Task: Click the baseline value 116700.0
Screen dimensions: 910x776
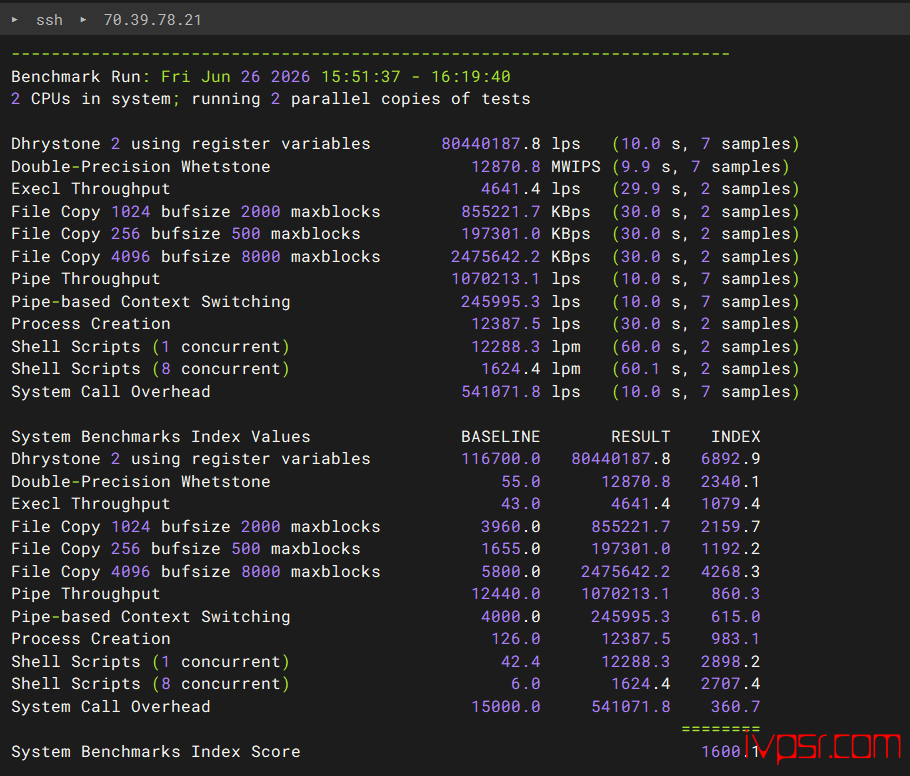Action: 500,459
